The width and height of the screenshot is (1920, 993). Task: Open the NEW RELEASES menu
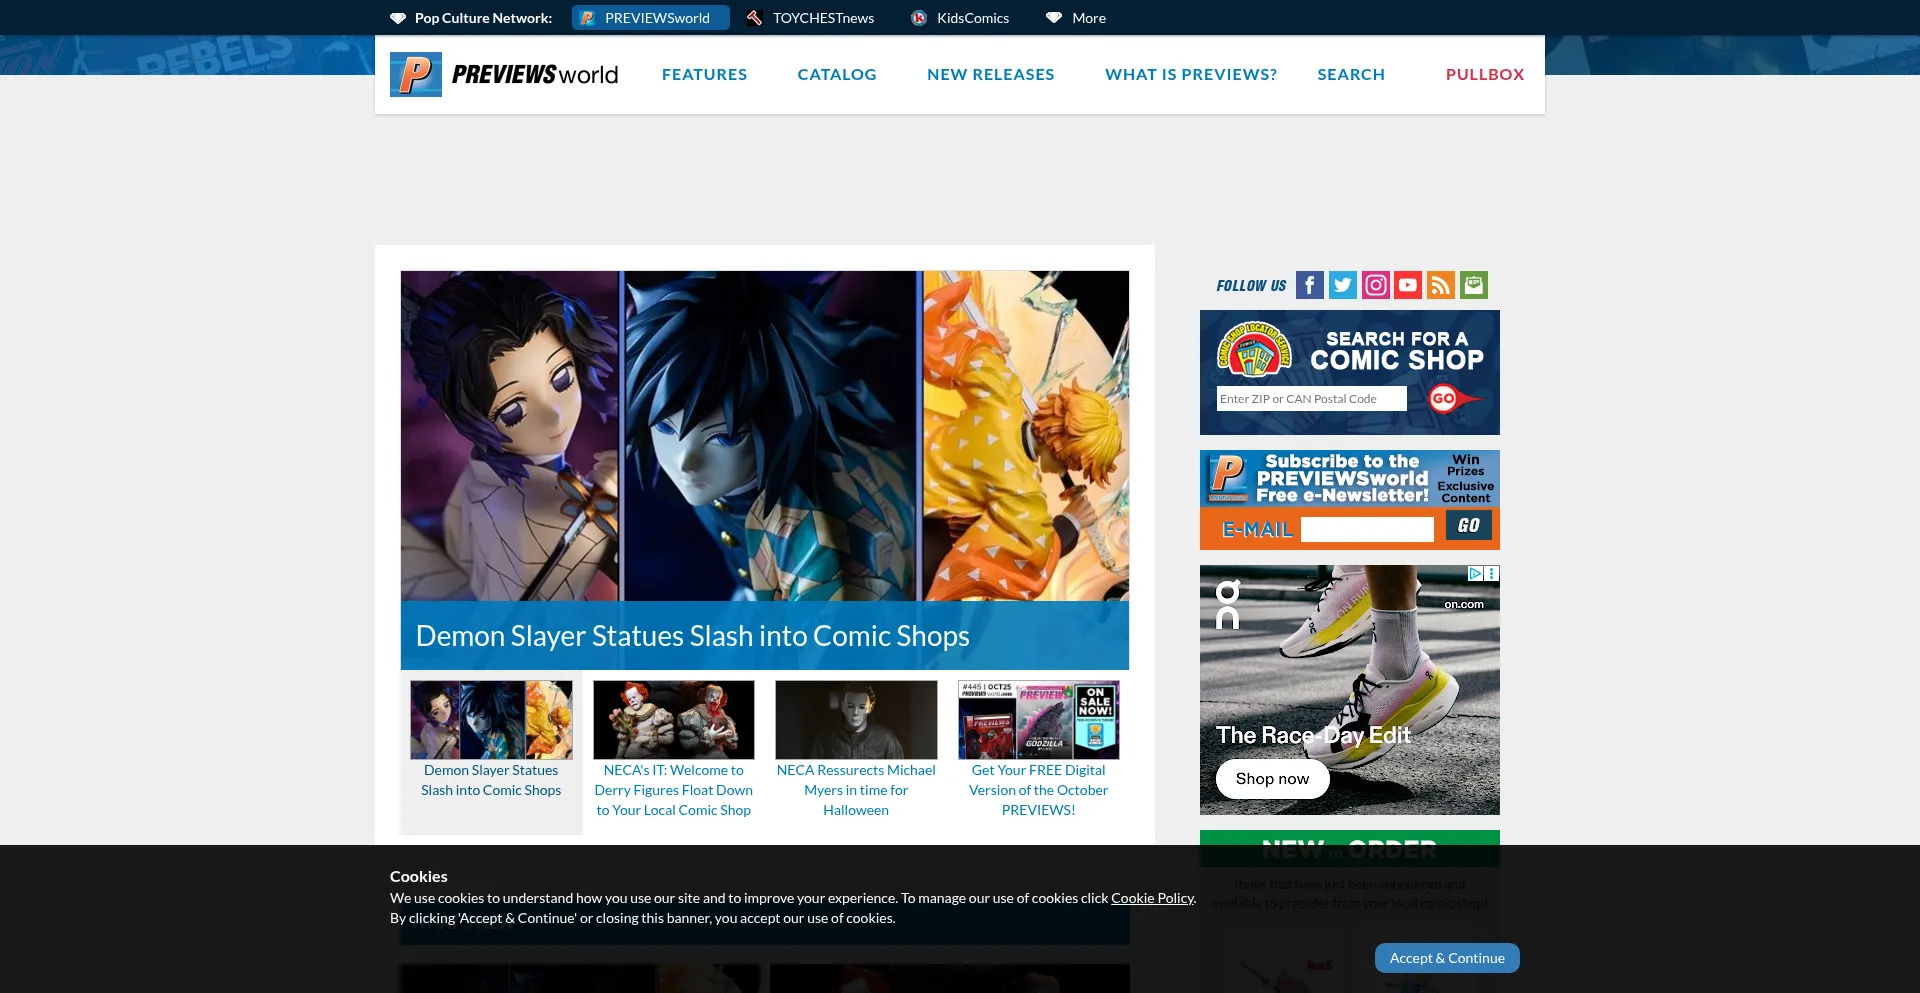(x=990, y=75)
